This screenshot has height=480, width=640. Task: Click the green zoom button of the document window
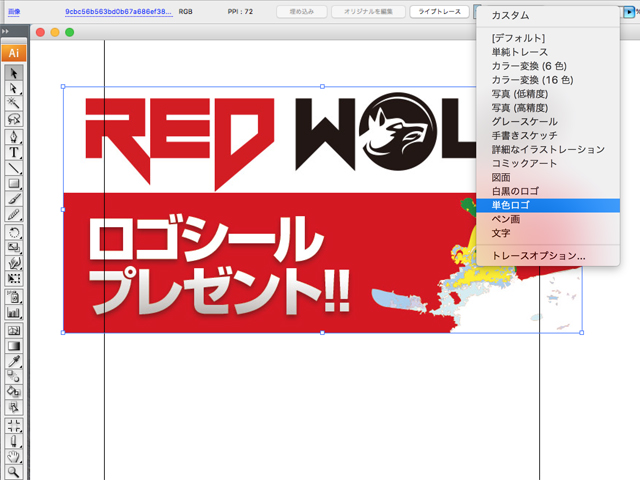coord(69,32)
